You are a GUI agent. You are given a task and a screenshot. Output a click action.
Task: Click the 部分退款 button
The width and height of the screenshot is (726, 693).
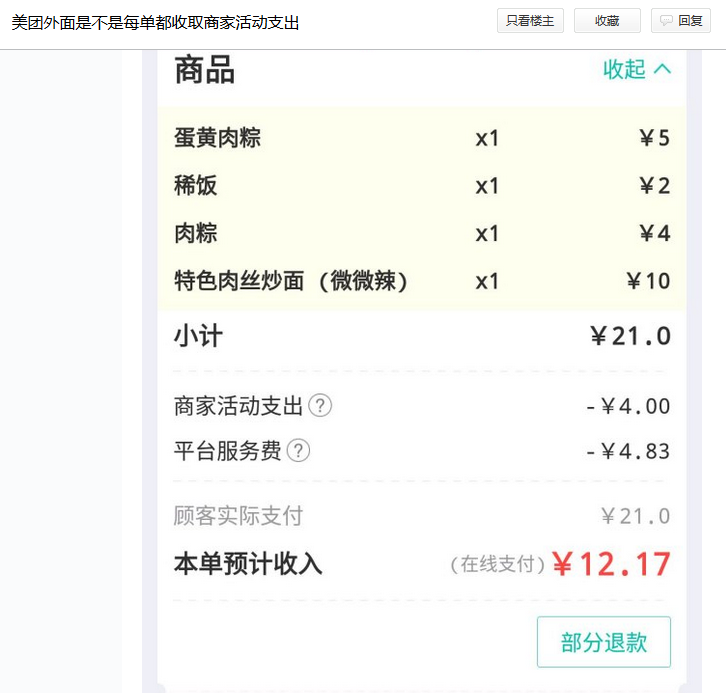click(603, 642)
